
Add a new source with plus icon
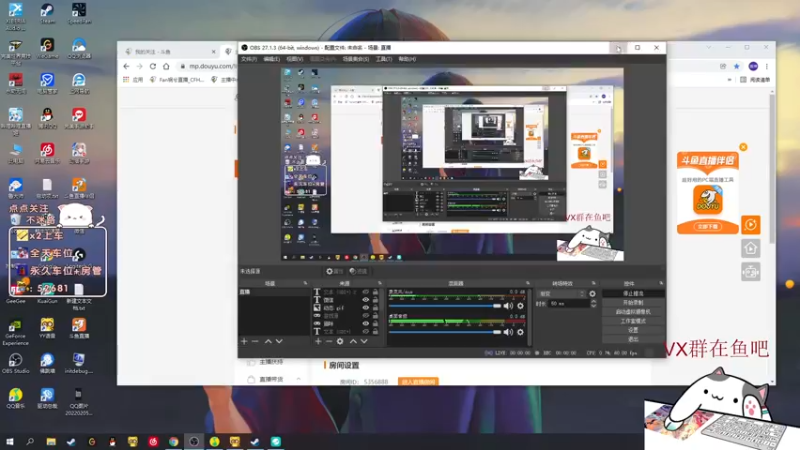[318, 341]
